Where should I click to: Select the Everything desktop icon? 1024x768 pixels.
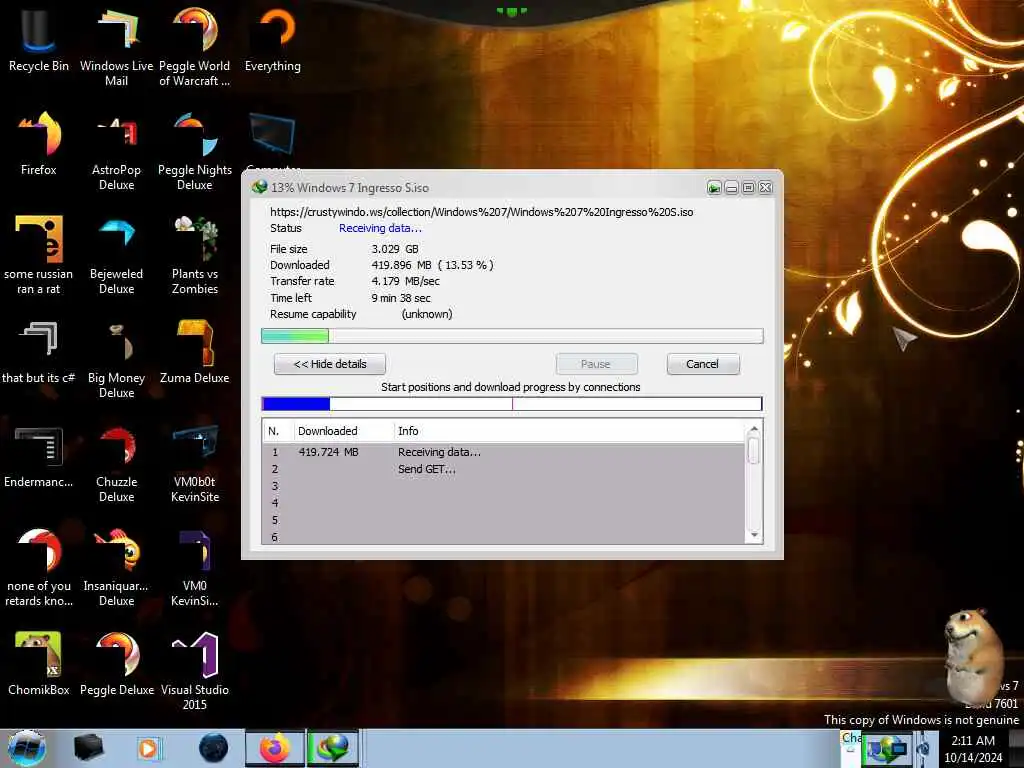point(273,39)
